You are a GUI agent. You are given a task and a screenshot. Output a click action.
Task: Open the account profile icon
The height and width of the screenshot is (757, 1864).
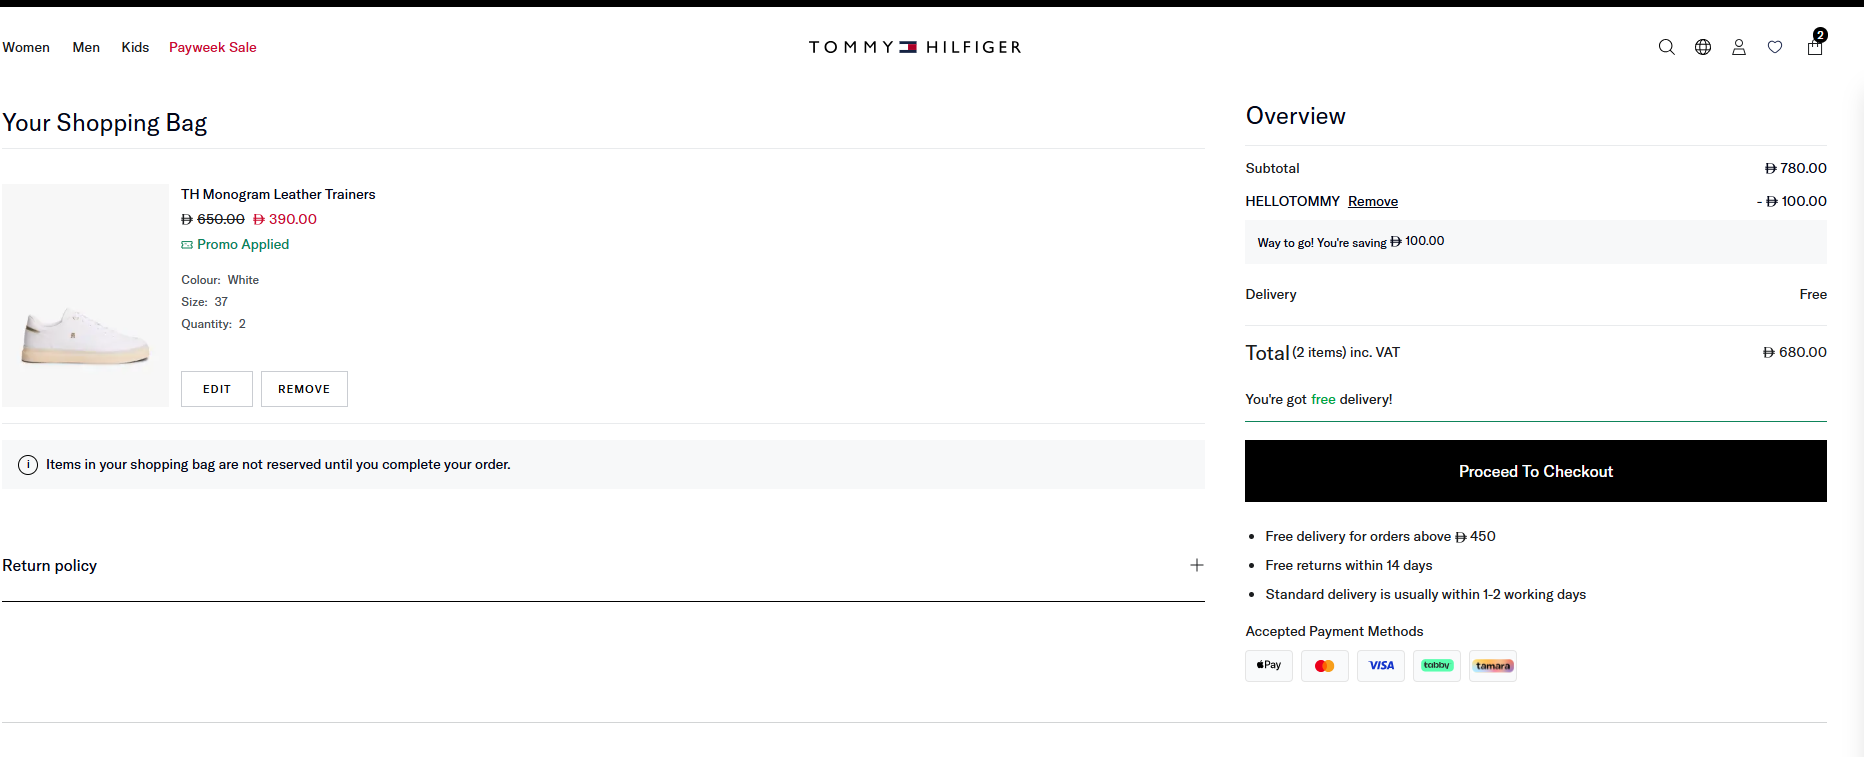coord(1739,47)
